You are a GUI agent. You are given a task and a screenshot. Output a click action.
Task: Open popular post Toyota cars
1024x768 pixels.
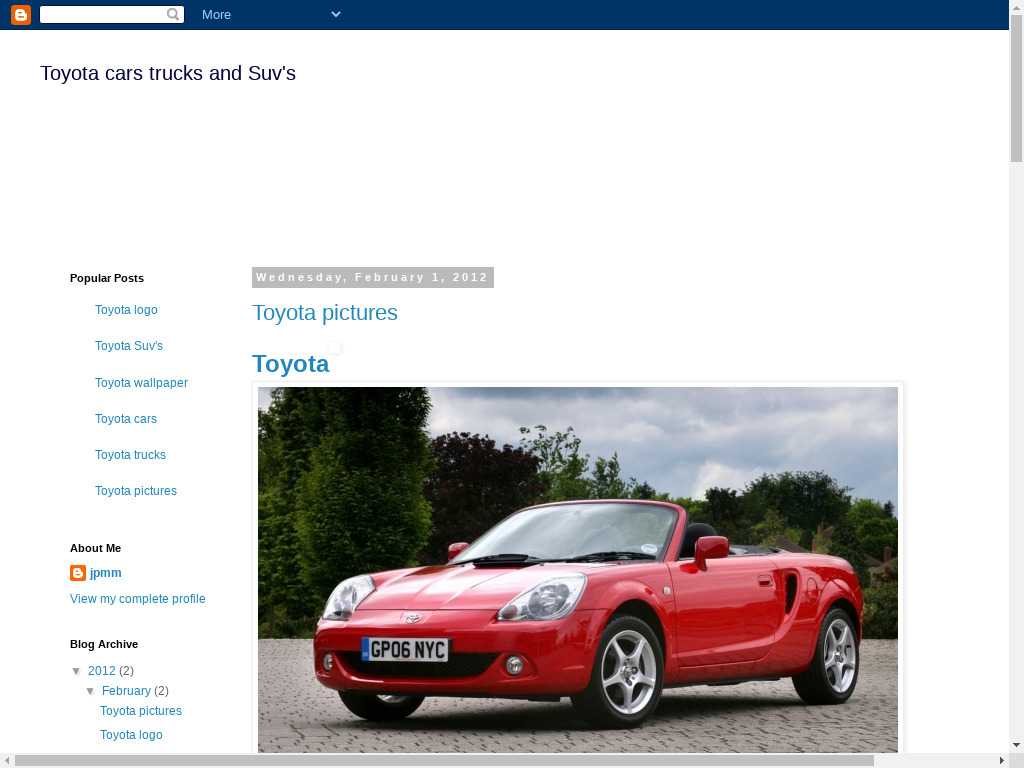125,419
